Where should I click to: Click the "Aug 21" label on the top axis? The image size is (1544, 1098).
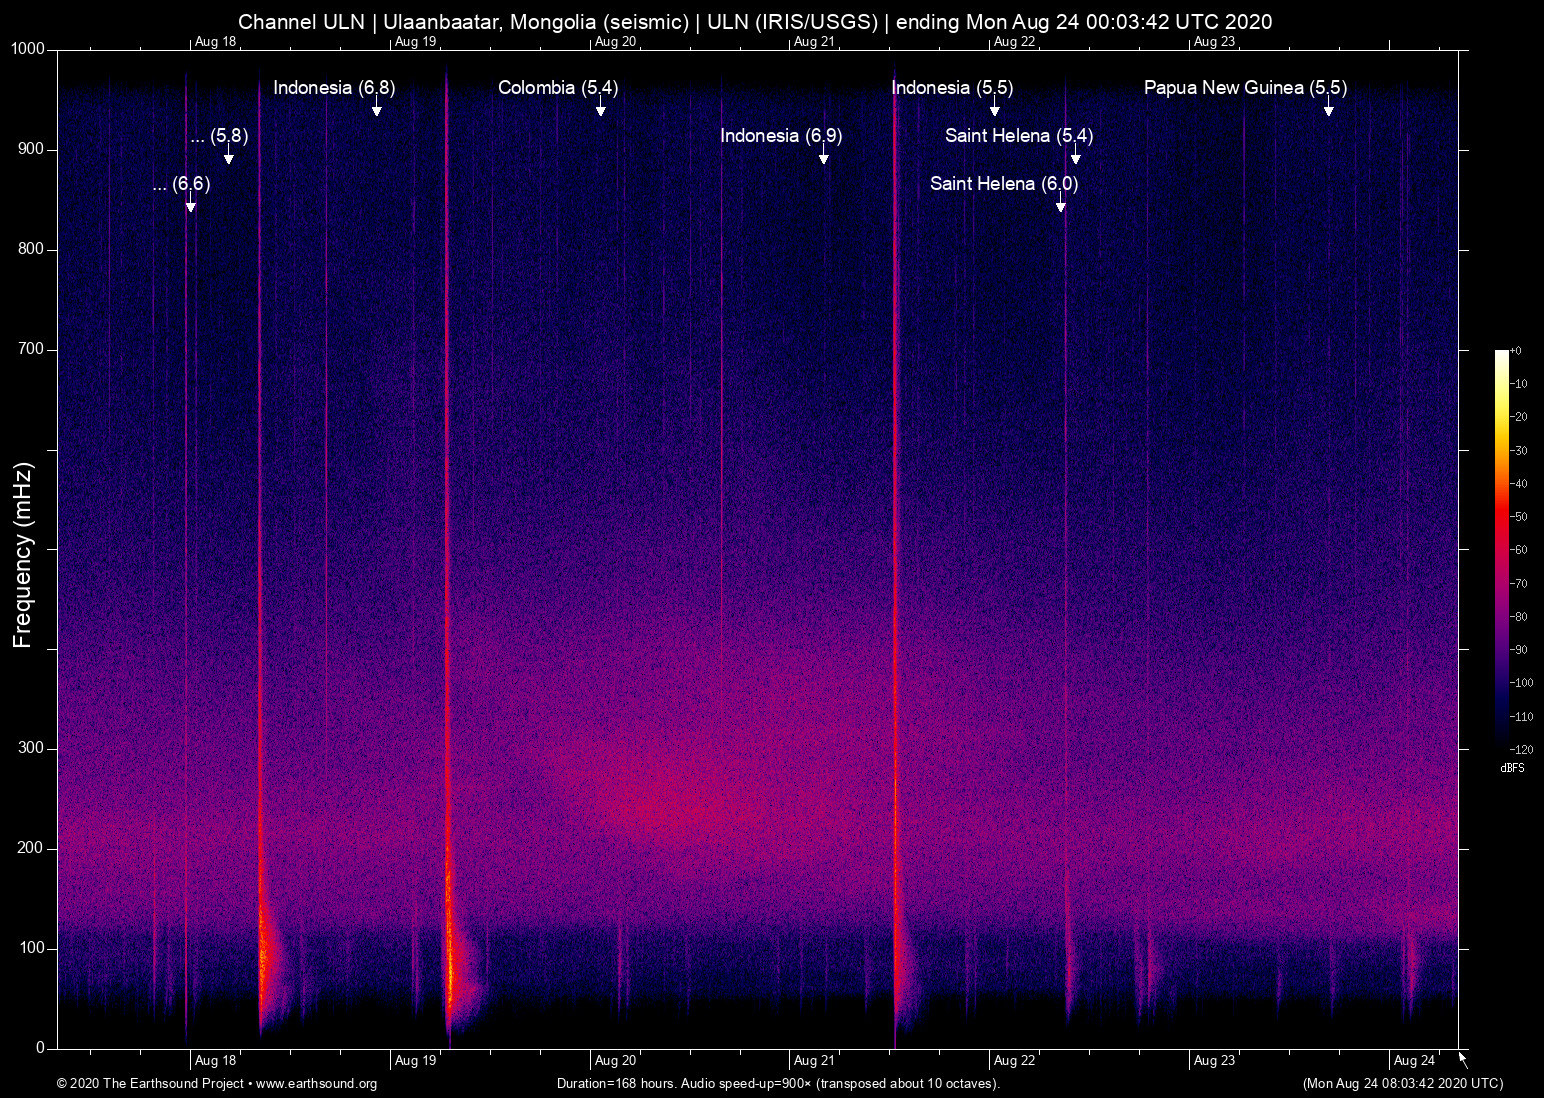pyautogui.click(x=815, y=42)
